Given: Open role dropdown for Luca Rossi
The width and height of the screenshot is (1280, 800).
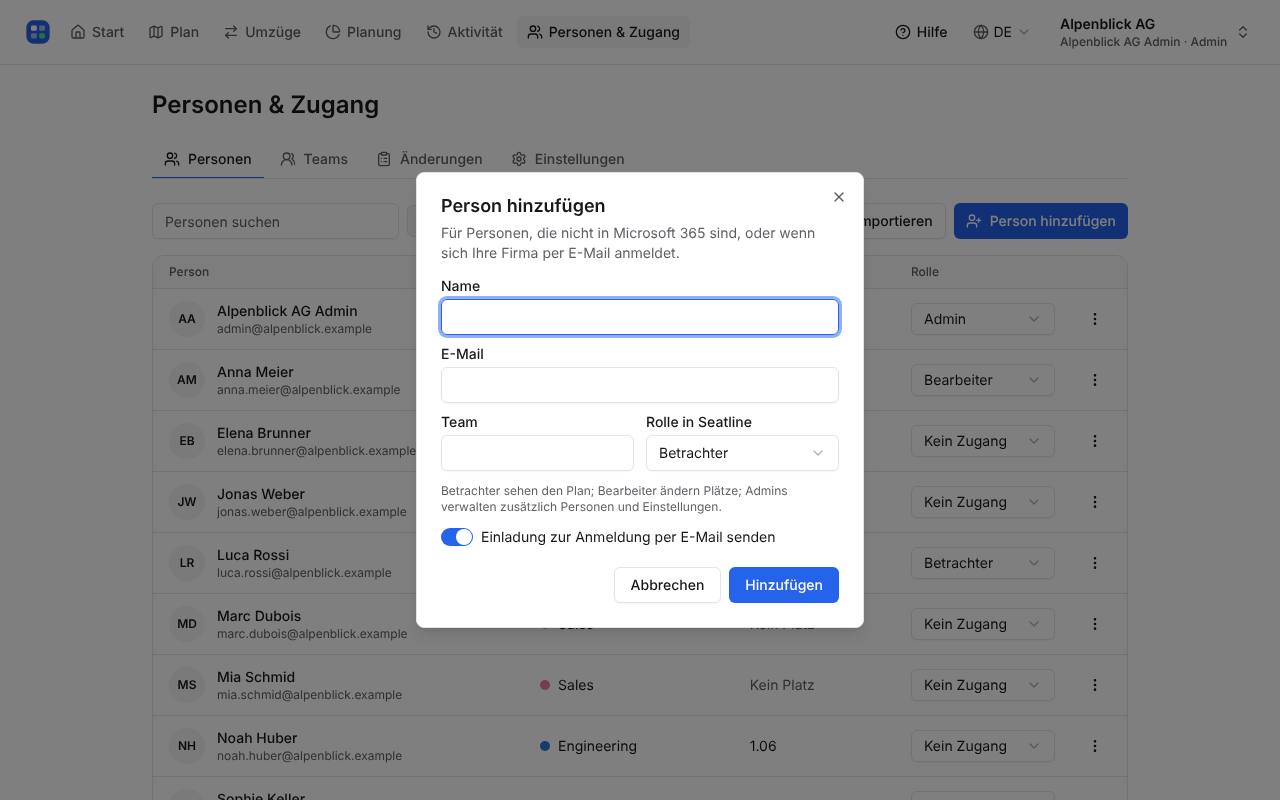Looking at the screenshot, I should [x=982, y=563].
